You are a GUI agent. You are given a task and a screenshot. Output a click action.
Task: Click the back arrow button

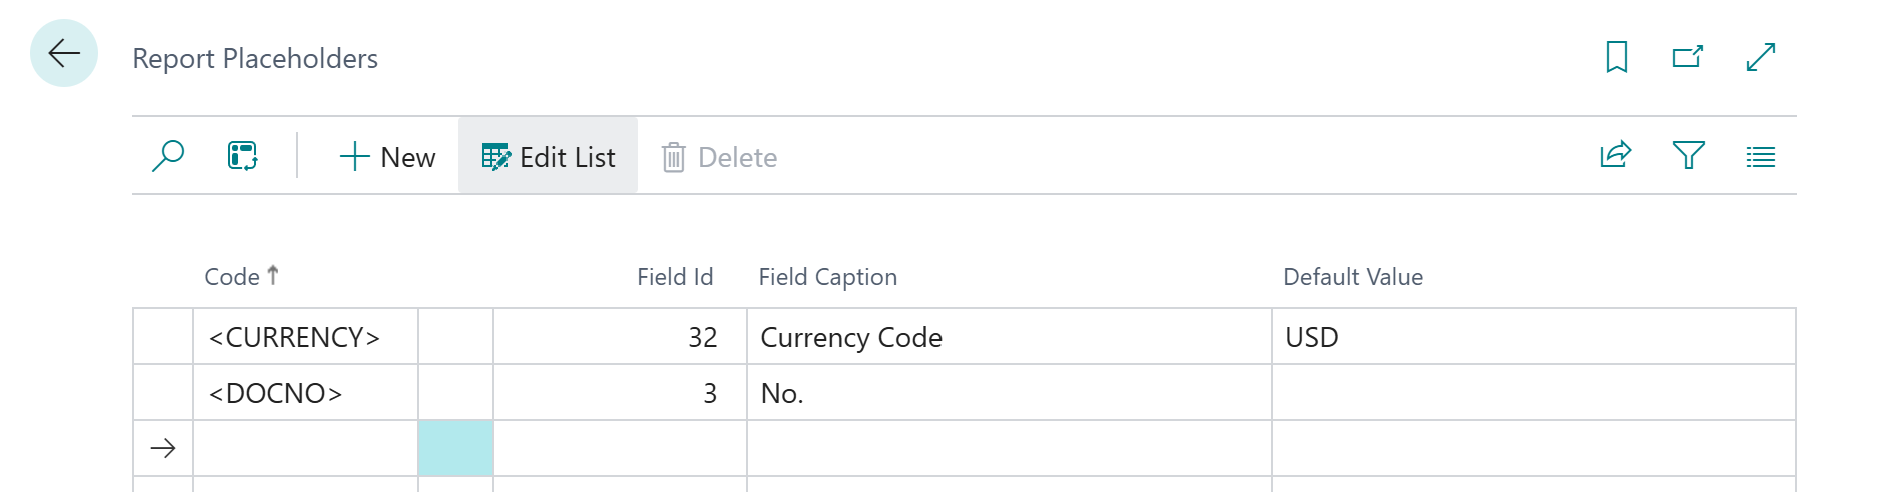[64, 53]
